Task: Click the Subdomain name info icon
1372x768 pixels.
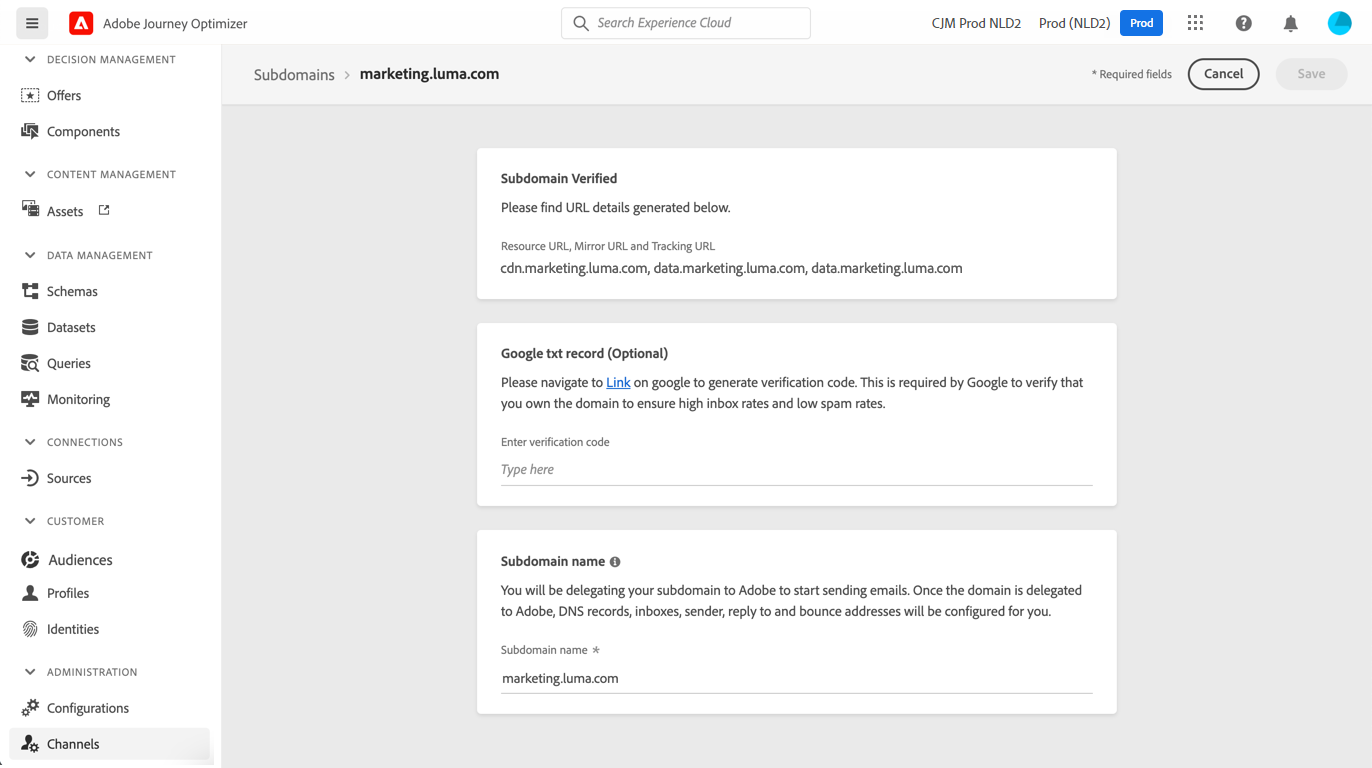Action: point(615,562)
